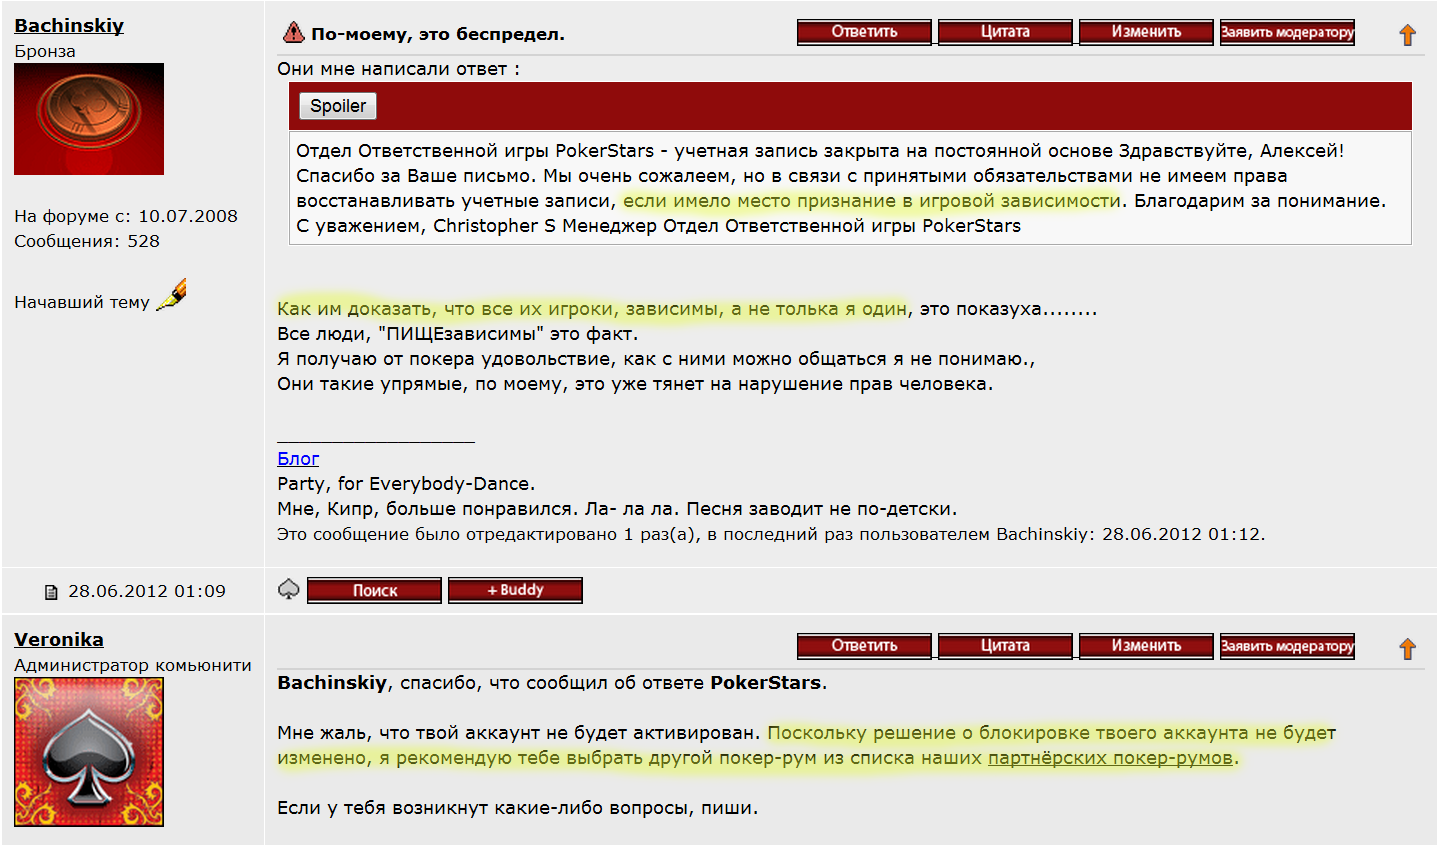The image size is (1443, 845).
Task: Click Изменить in the Veronika post
Action: (1146, 646)
